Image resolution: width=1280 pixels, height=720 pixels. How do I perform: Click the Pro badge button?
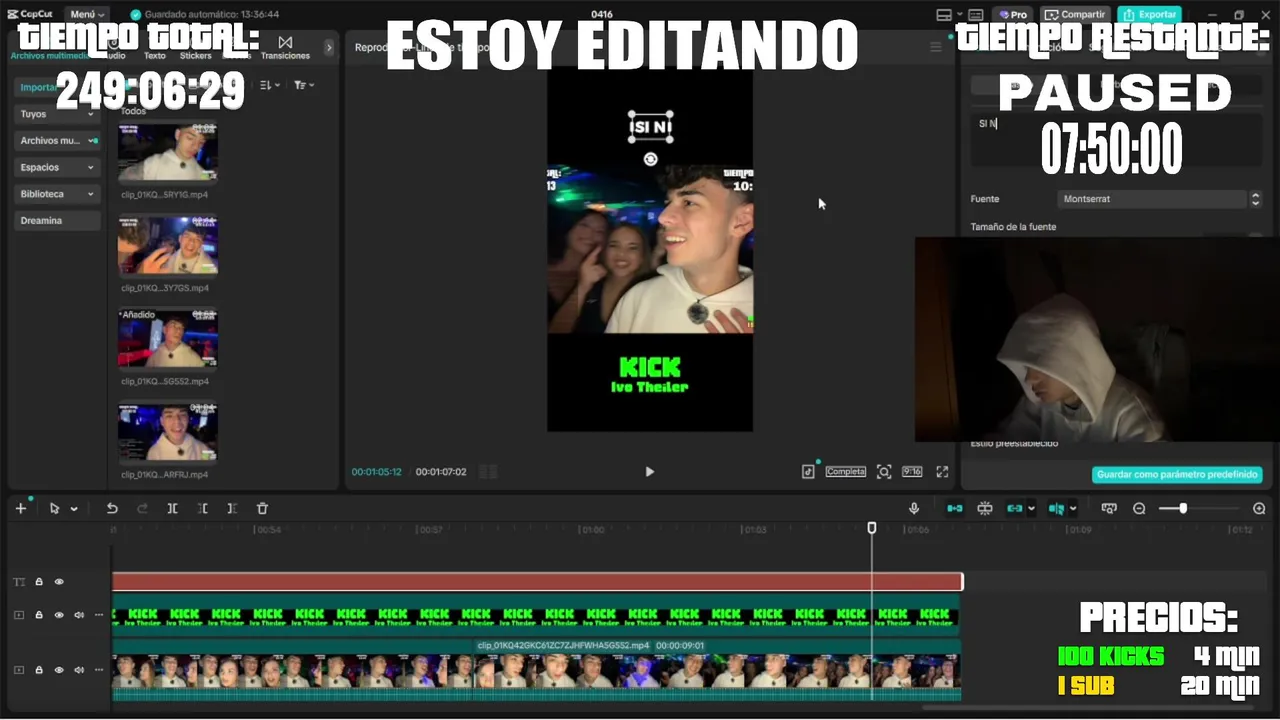(x=1013, y=14)
